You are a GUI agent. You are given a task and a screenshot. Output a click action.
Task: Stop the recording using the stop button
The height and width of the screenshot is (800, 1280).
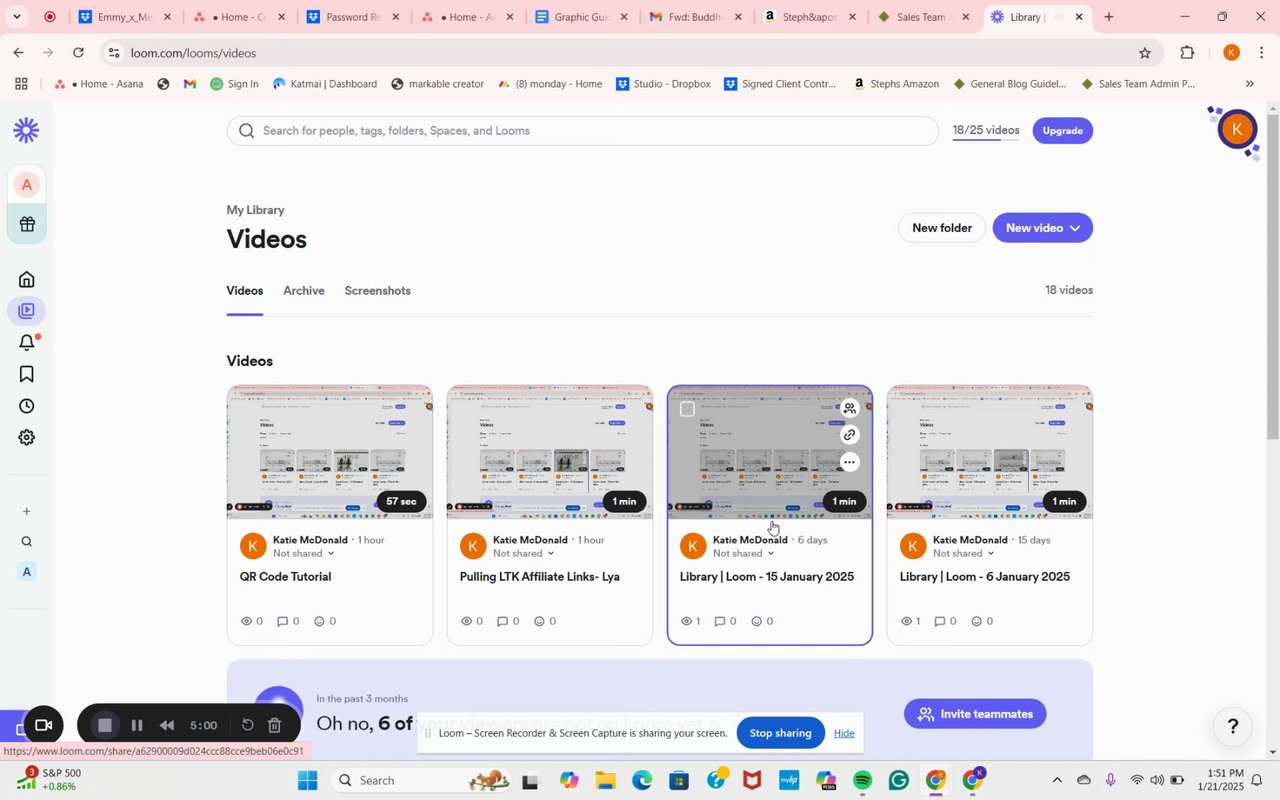coord(104,725)
